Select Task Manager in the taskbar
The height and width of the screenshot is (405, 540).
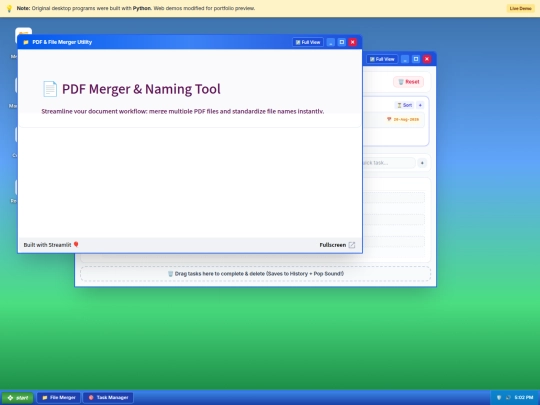(108, 397)
